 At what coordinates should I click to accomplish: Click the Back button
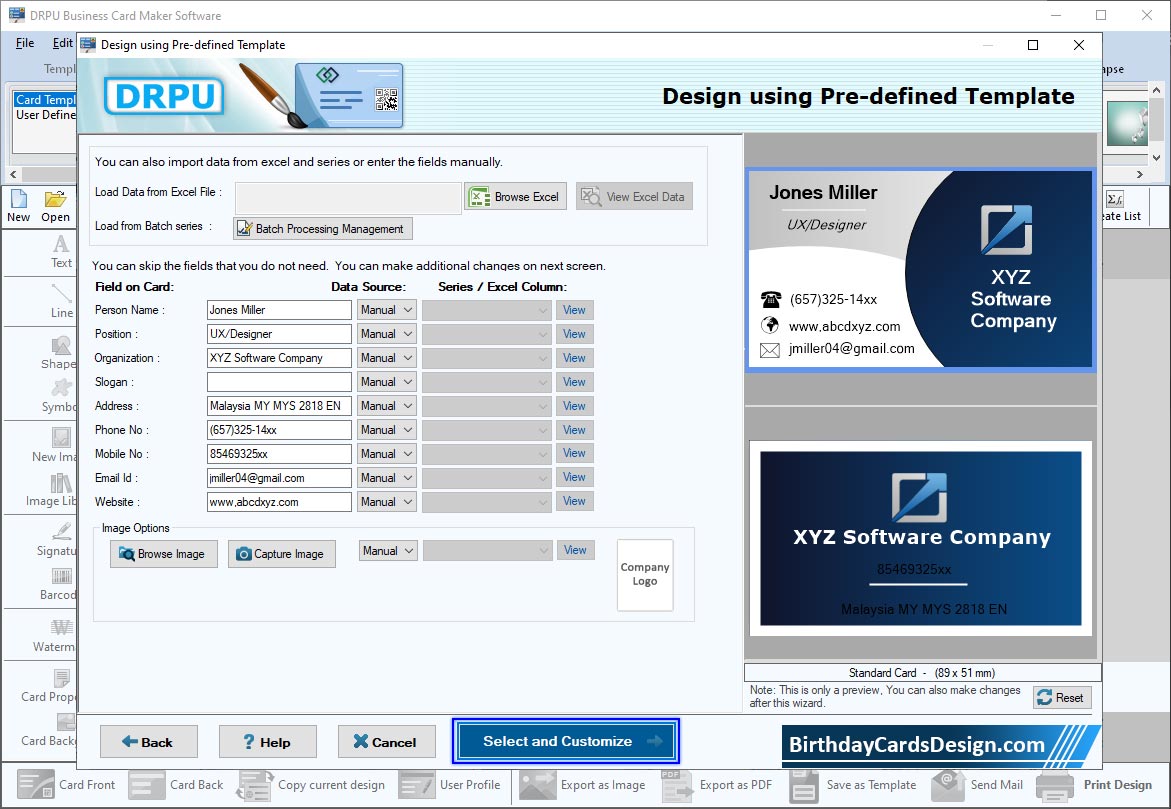click(148, 742)
